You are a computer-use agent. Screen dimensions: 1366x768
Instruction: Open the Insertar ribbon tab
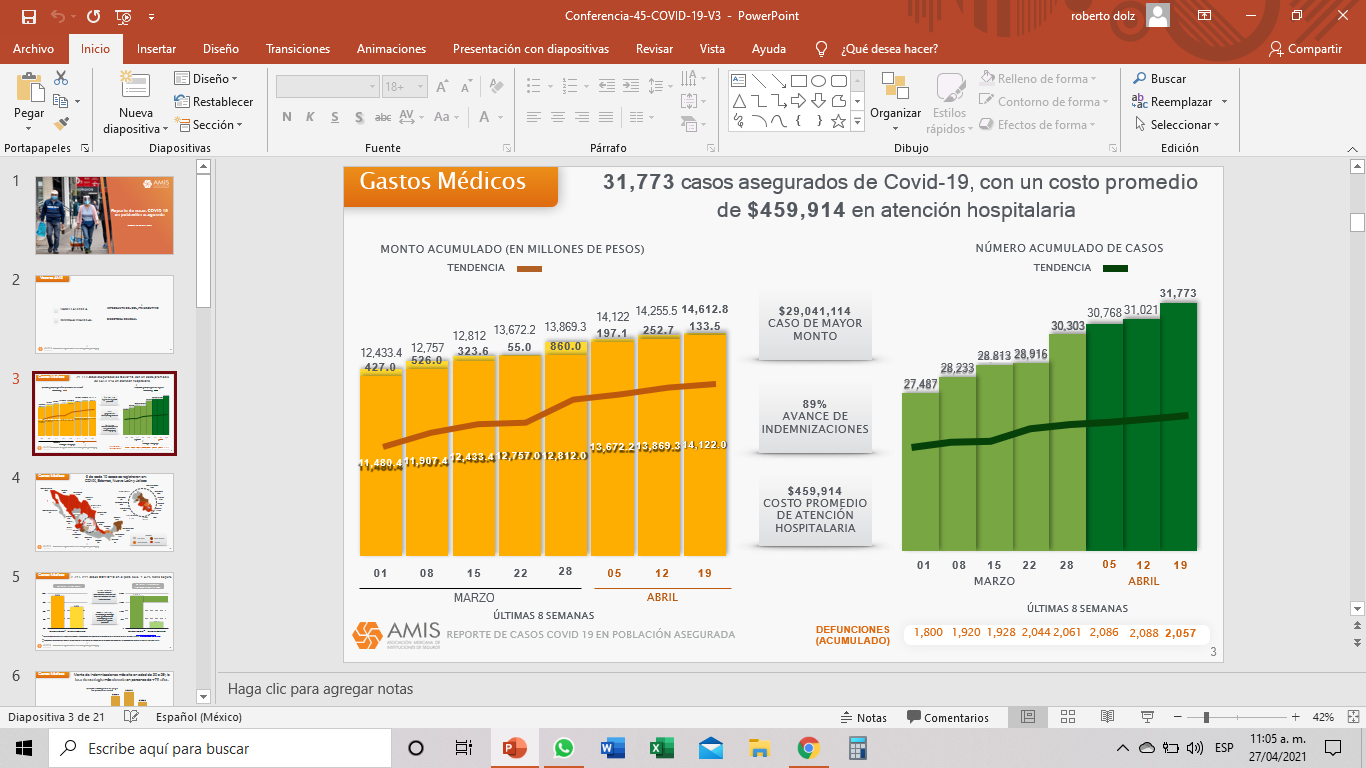156,49
